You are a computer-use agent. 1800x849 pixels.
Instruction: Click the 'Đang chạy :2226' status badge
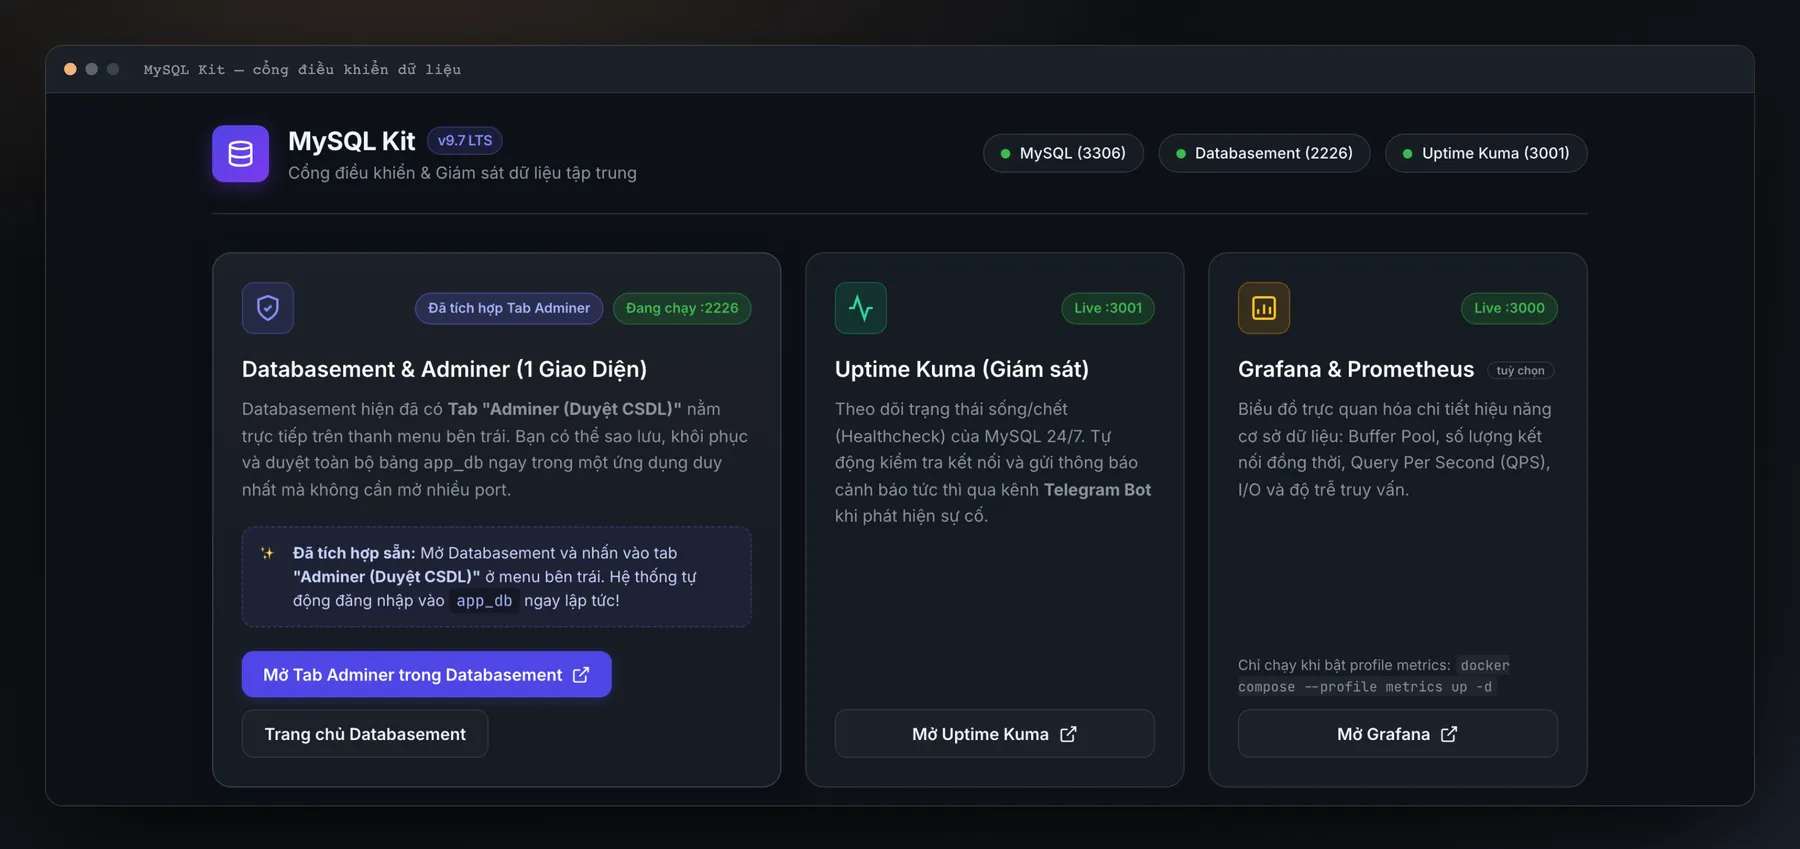pos(682,308)
